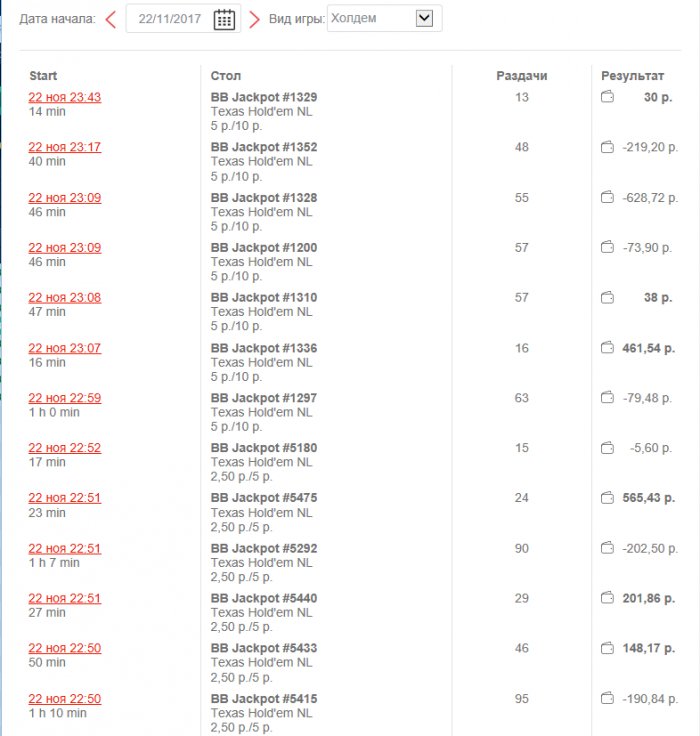The height and width of the screenshot is (736, 700).
Task: Go to previous date with left arrow
Action: [x=111, y=19]
